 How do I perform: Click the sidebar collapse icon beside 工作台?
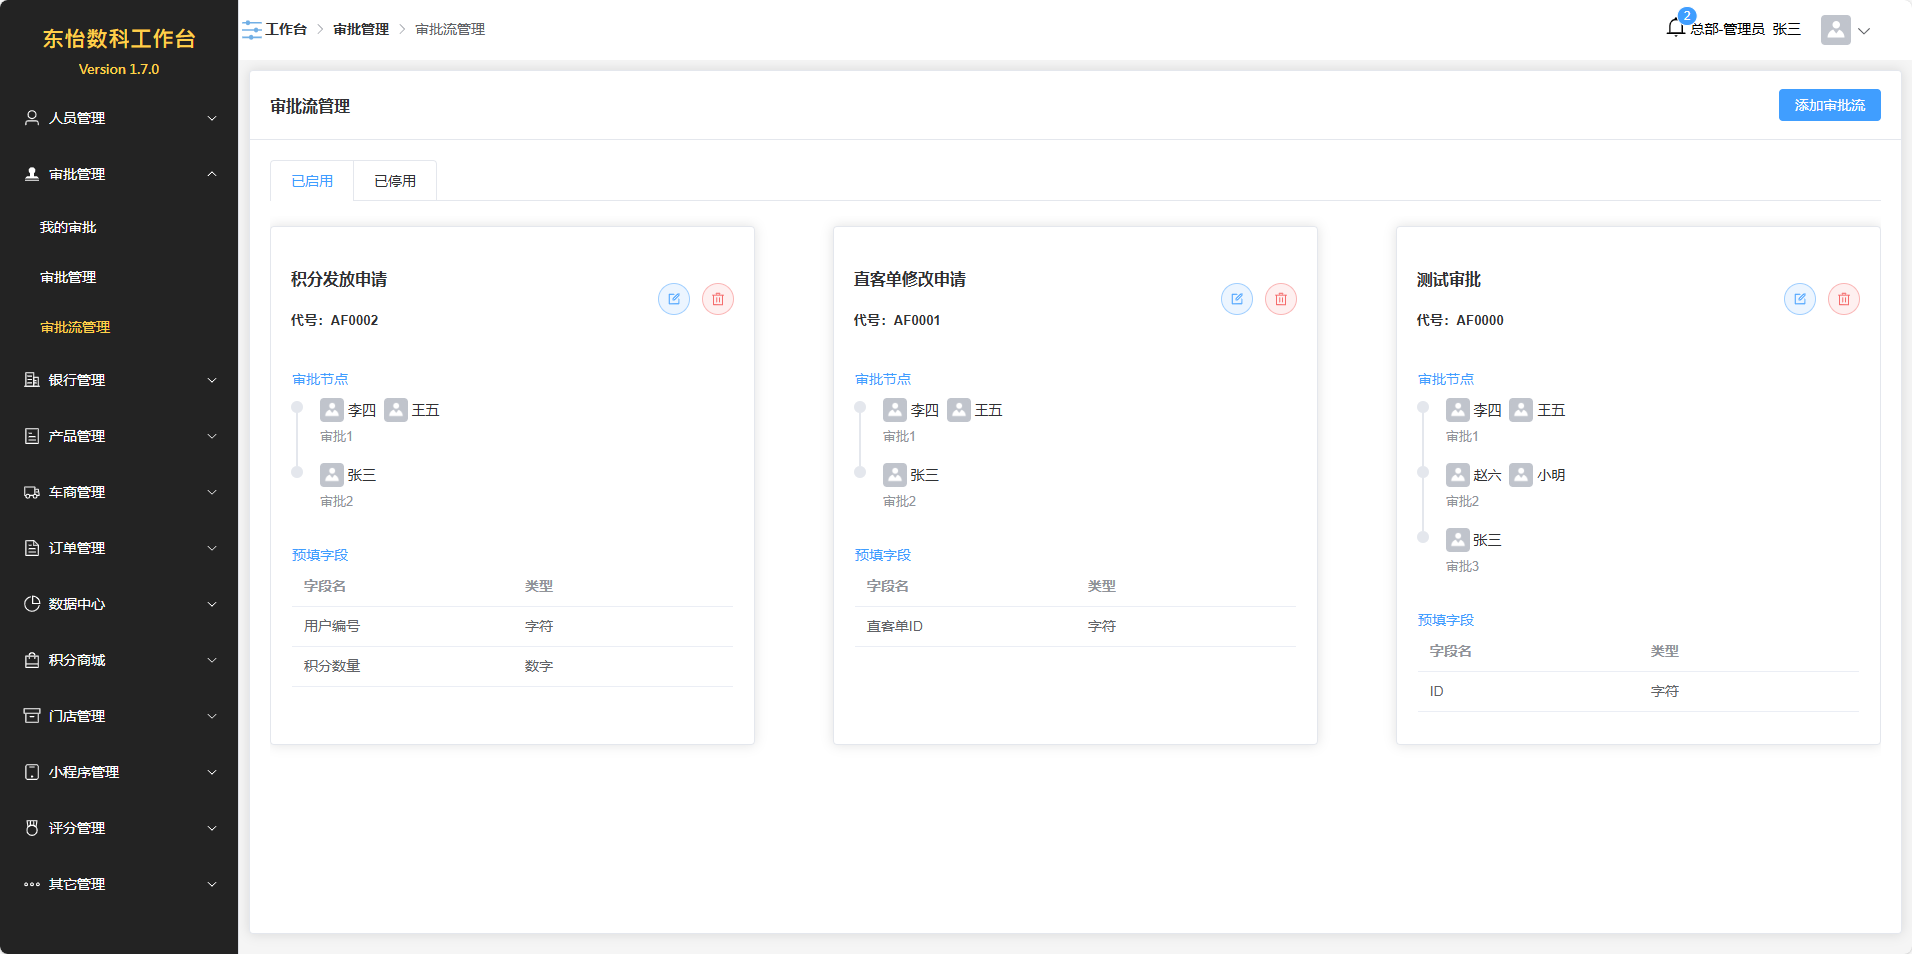click(252, 30)
